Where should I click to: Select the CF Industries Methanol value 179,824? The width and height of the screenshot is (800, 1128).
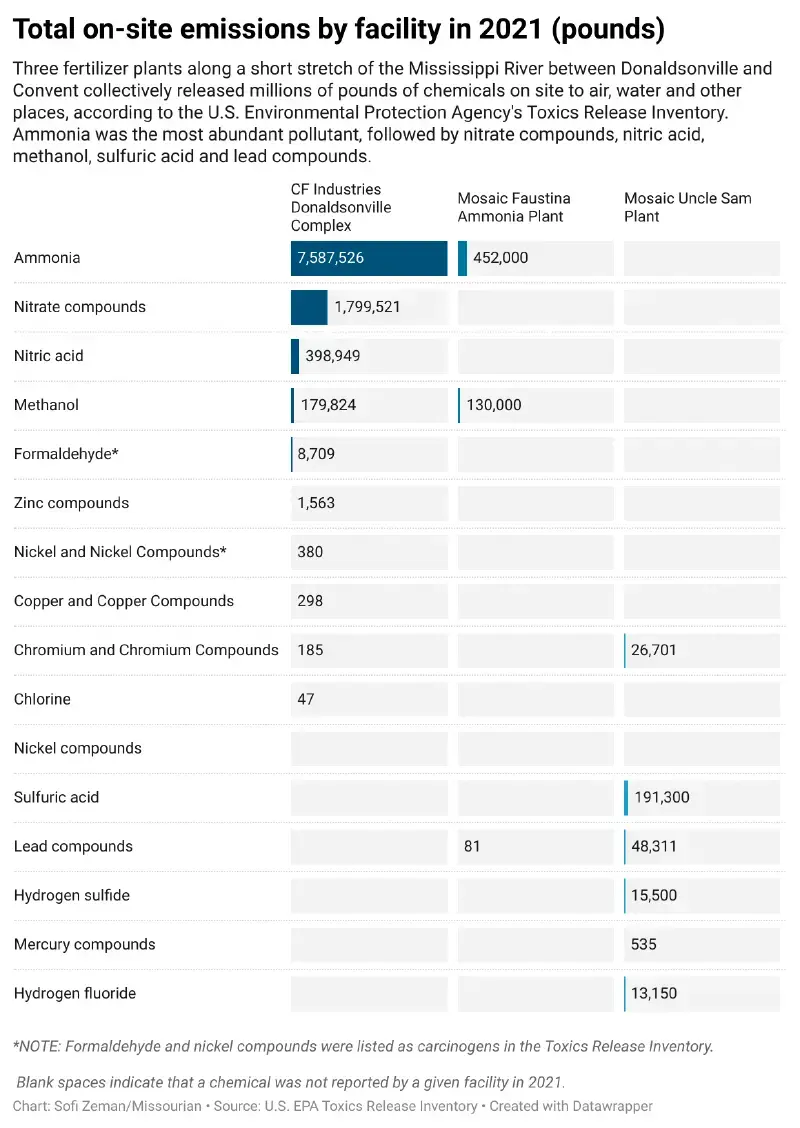(x=329, y=405)
